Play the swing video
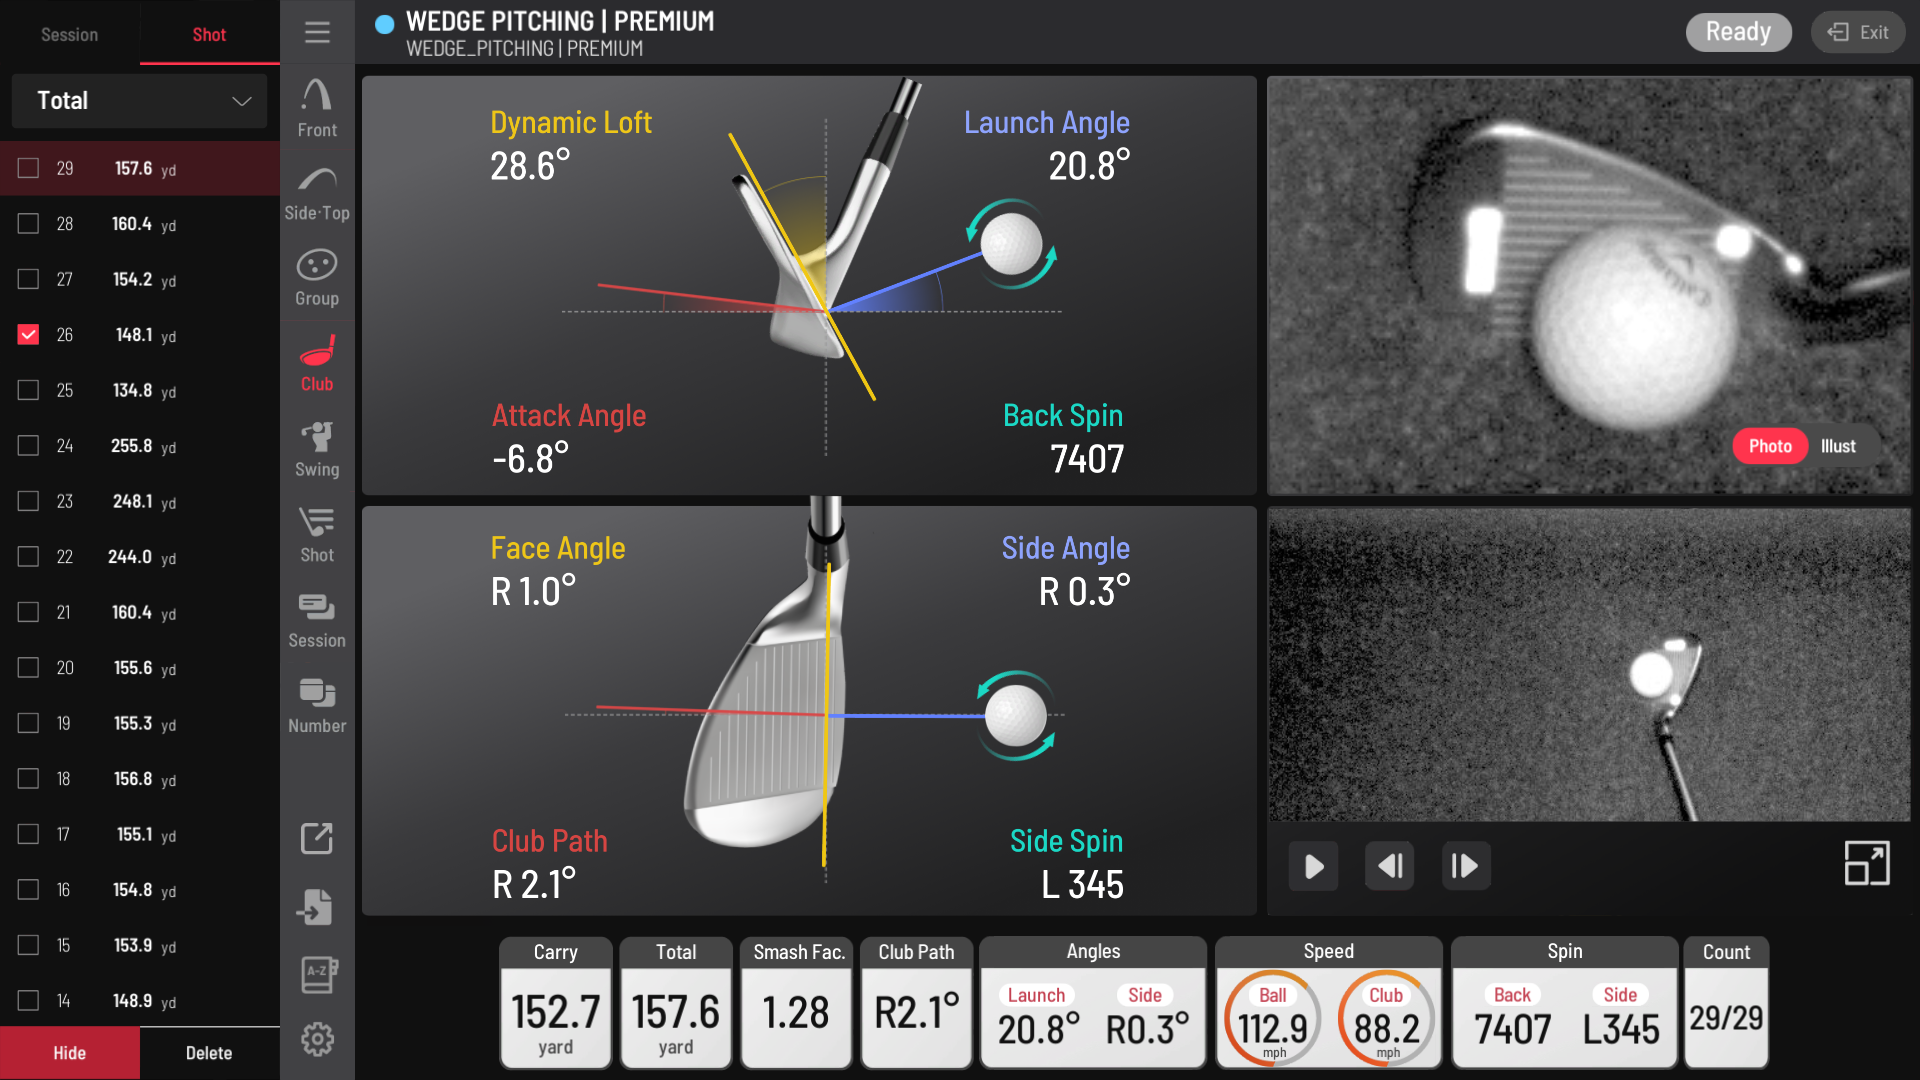This screenshot has height=1080, width=1920. pyautogui.click(x=1313, y=866)
